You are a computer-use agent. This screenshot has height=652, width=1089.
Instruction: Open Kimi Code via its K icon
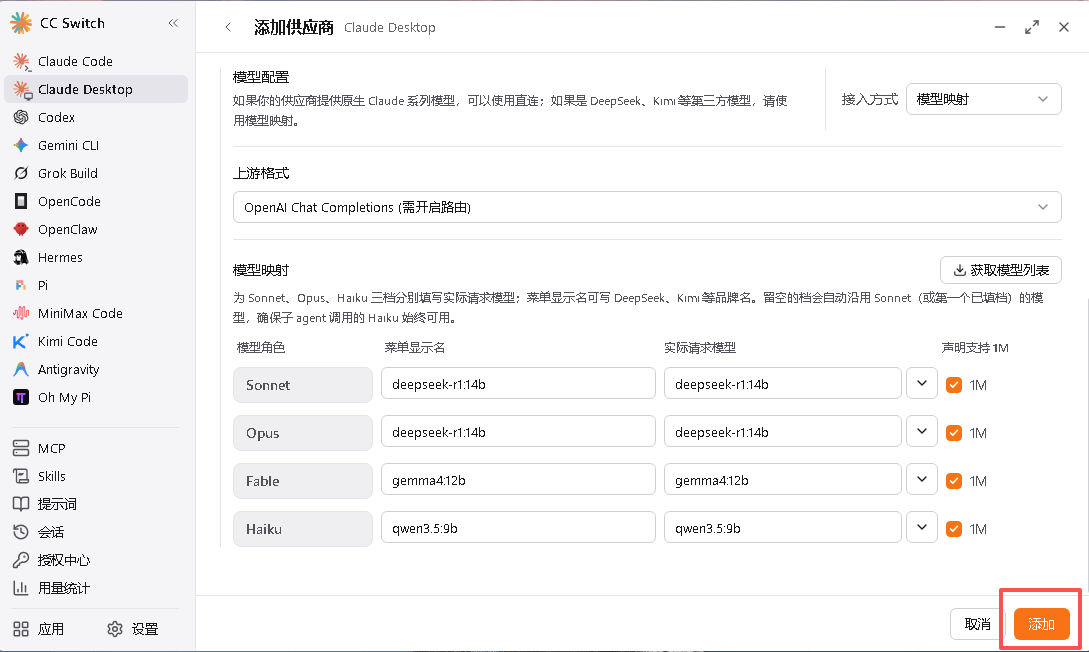(x=21, y=342)
